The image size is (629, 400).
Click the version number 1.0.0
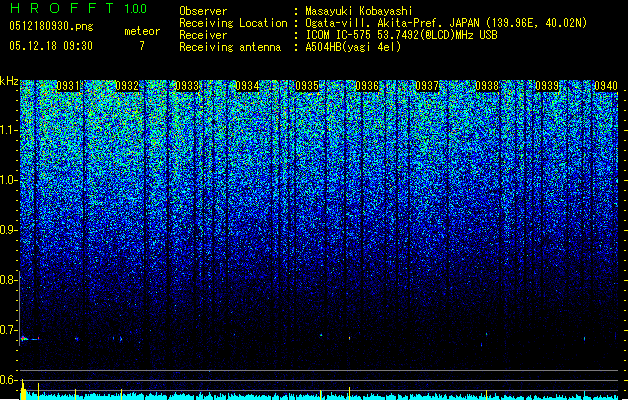coord(135,8)
